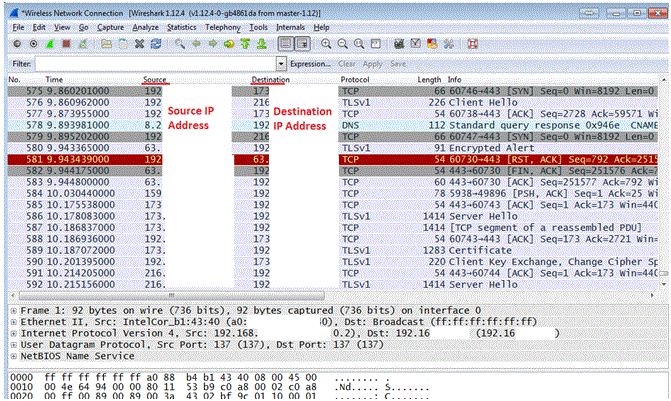This screenshot has width=671, height=401.
Task: Expand the Frame 1 details row
Action: 14,311
